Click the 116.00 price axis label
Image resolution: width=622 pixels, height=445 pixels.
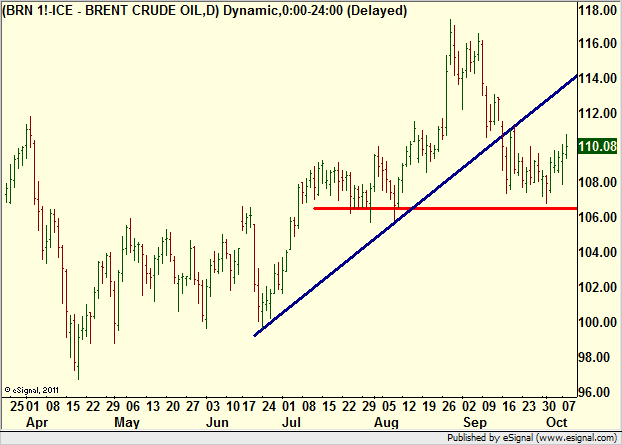pos(597,43)
